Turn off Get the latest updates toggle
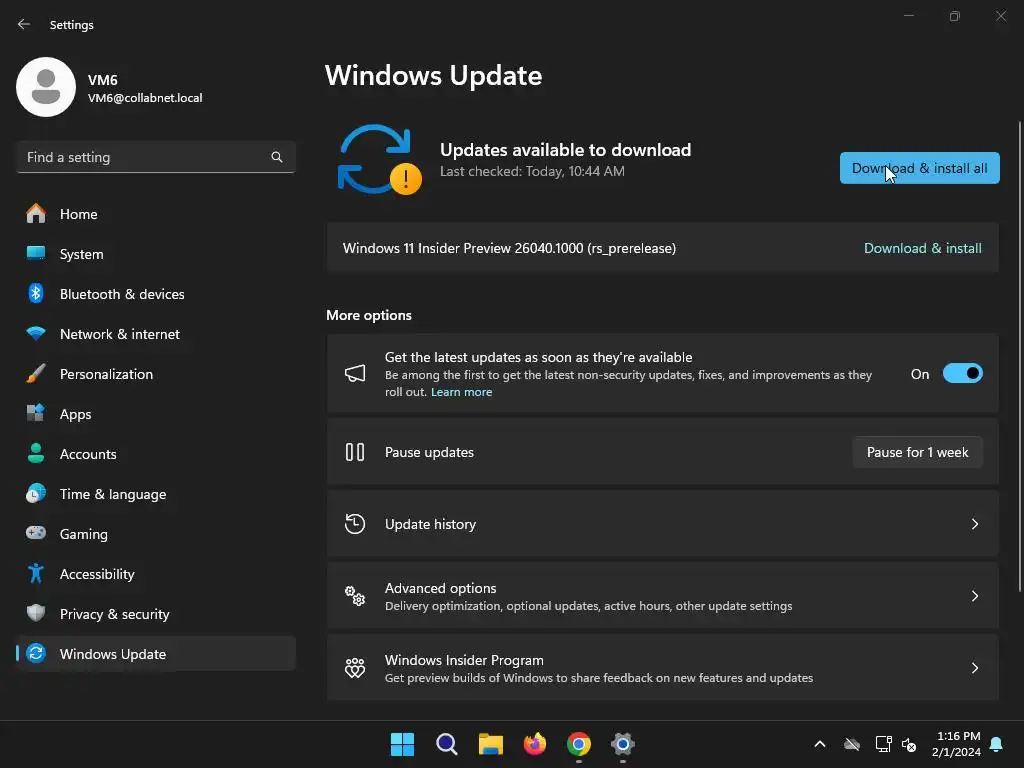This screenshot has width=1024, height=768. [x=963, y=374]
